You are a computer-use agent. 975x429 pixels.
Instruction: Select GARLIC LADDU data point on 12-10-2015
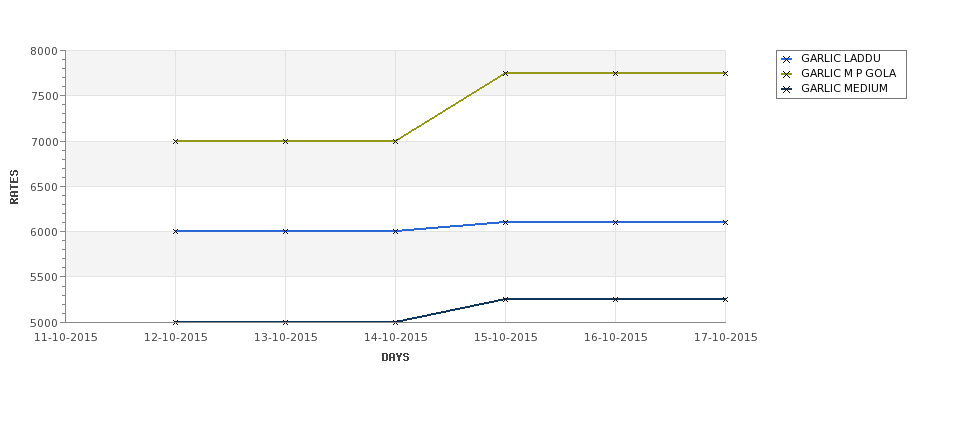(175, 231)
